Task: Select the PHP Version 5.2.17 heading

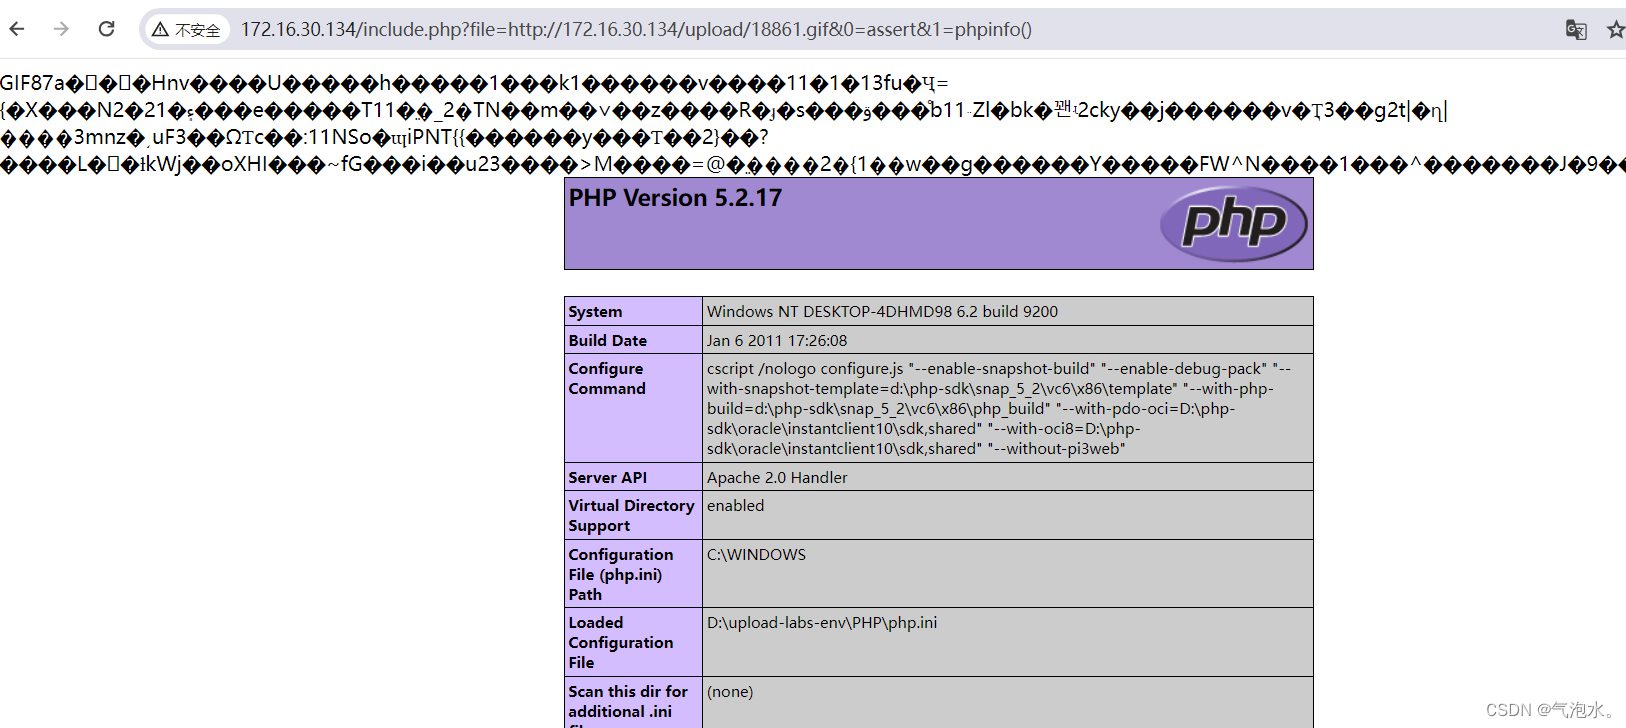Action: [675, 198]
